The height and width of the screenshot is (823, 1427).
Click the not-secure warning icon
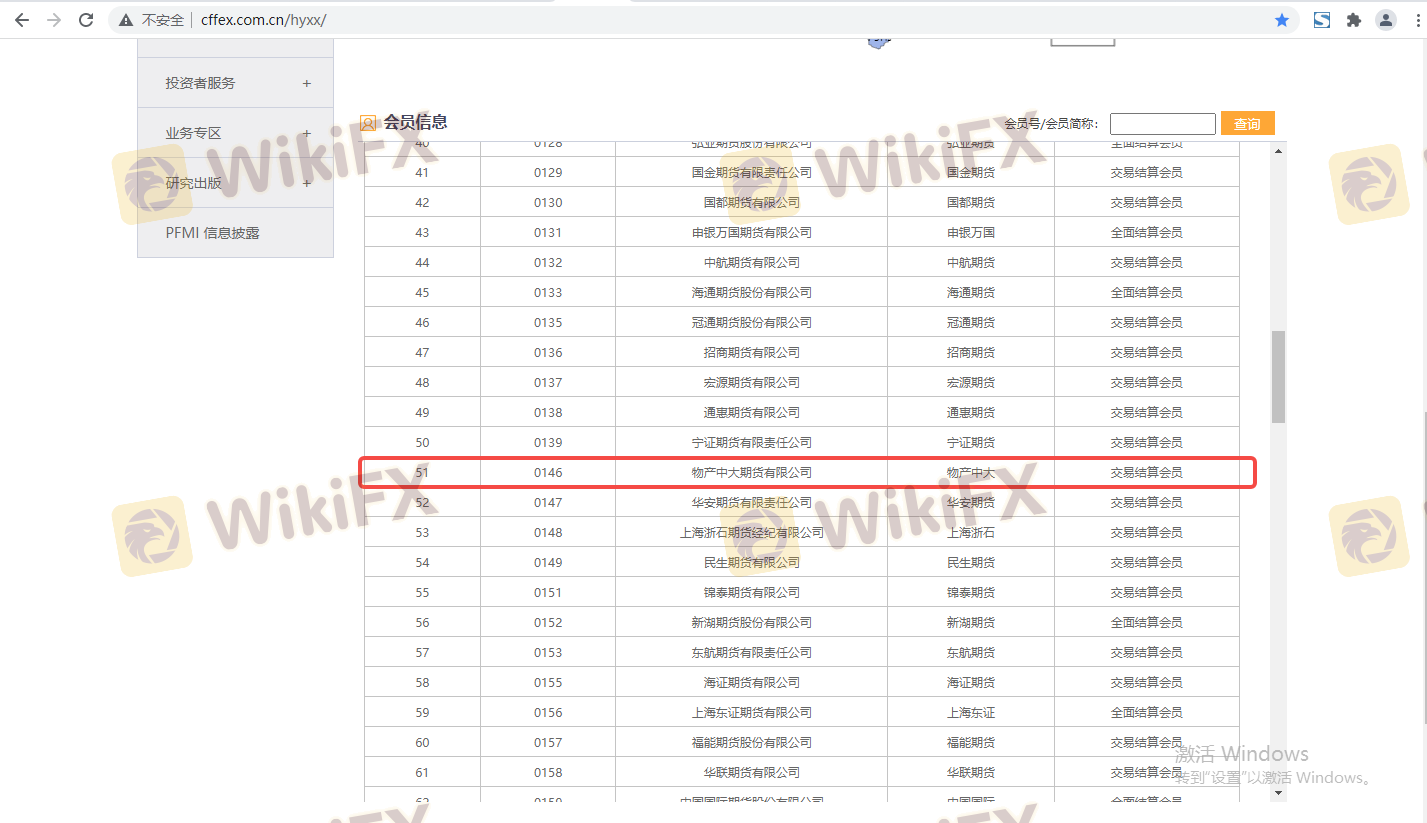126,20
